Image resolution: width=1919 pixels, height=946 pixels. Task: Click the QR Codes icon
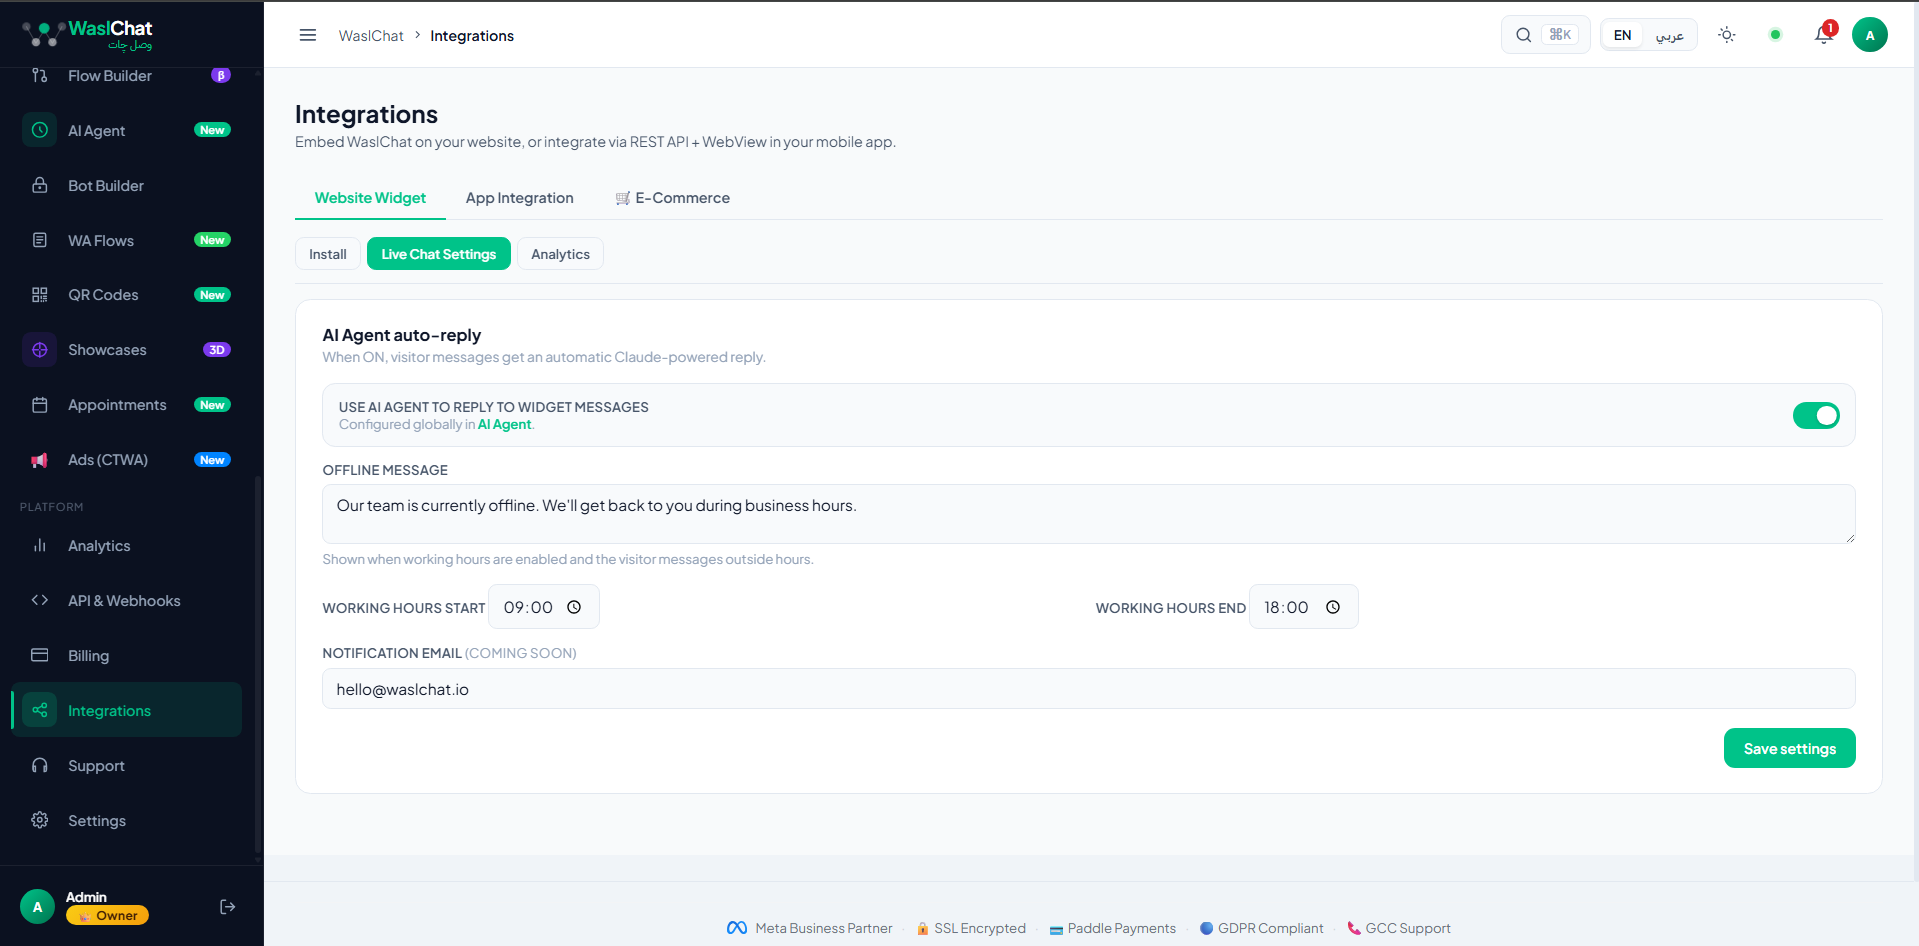40,295
